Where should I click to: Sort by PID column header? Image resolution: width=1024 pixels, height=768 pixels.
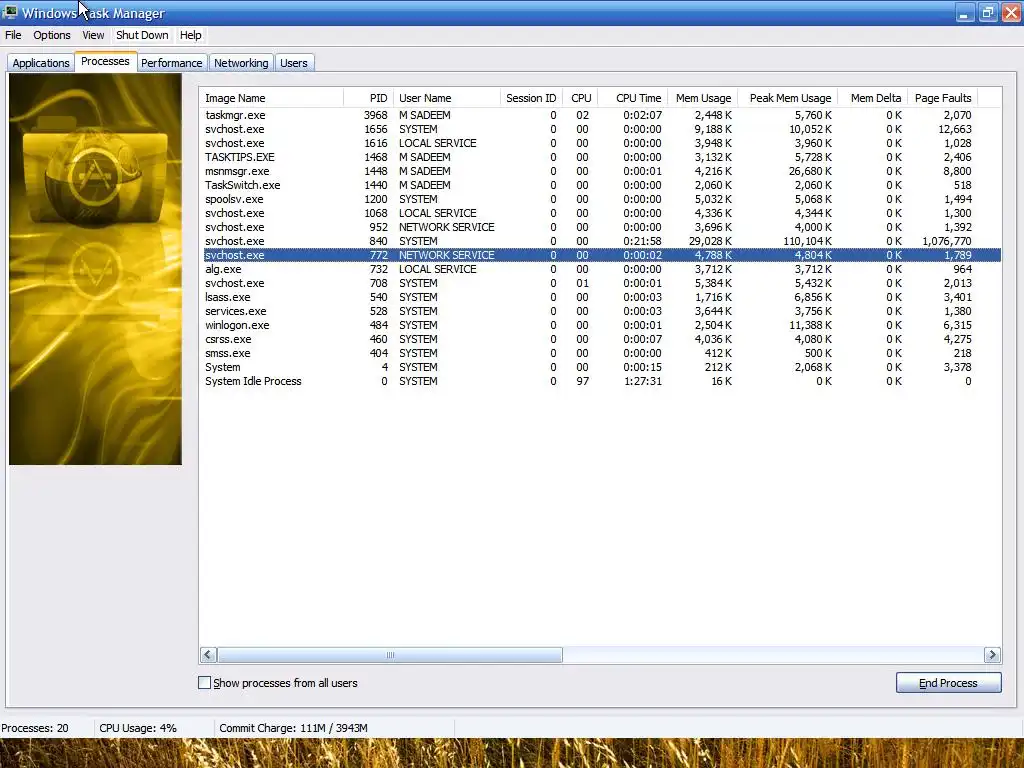pyautogui.click(x=368, y=98)
